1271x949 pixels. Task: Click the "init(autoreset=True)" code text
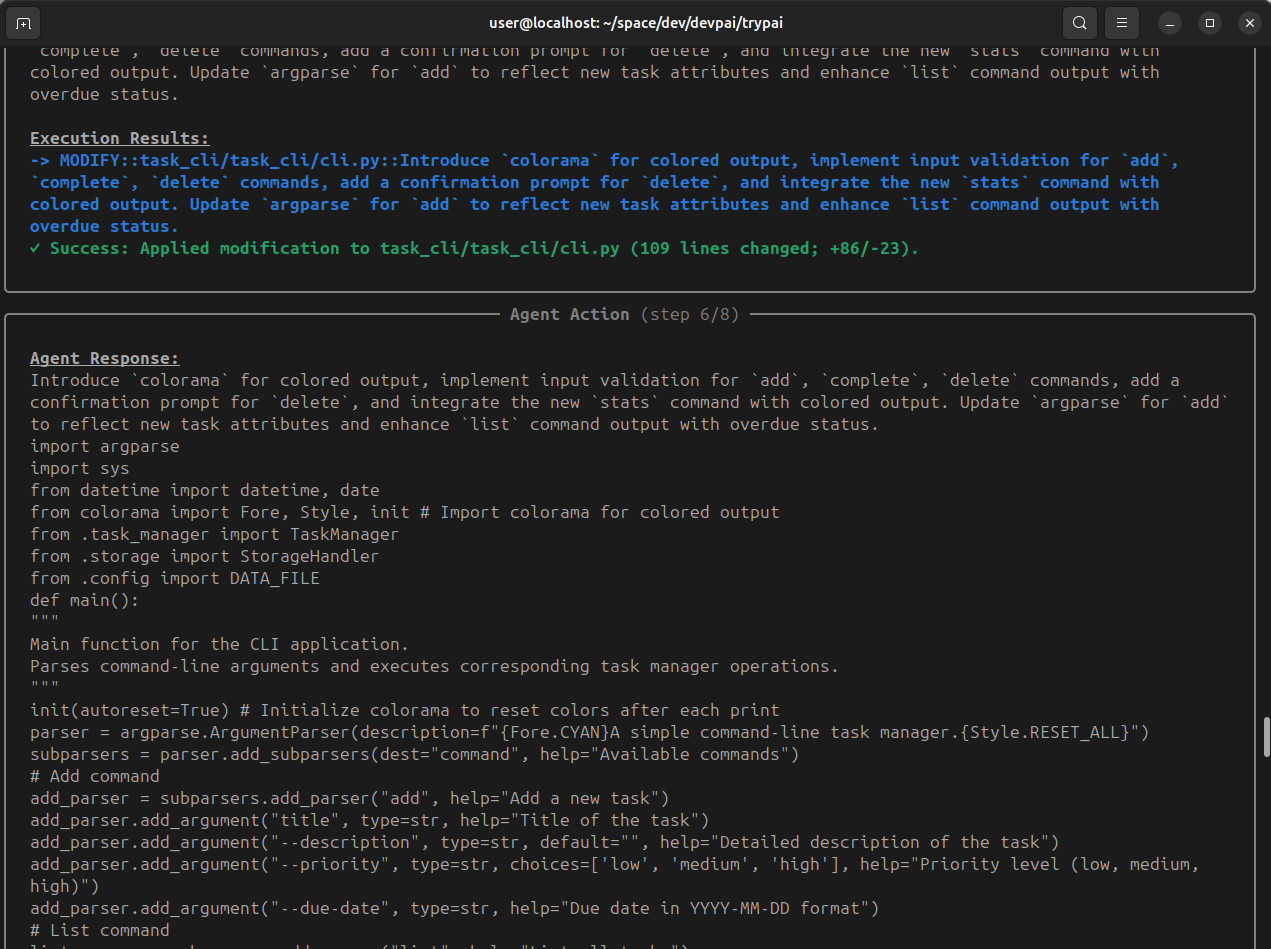pos(139,710)
